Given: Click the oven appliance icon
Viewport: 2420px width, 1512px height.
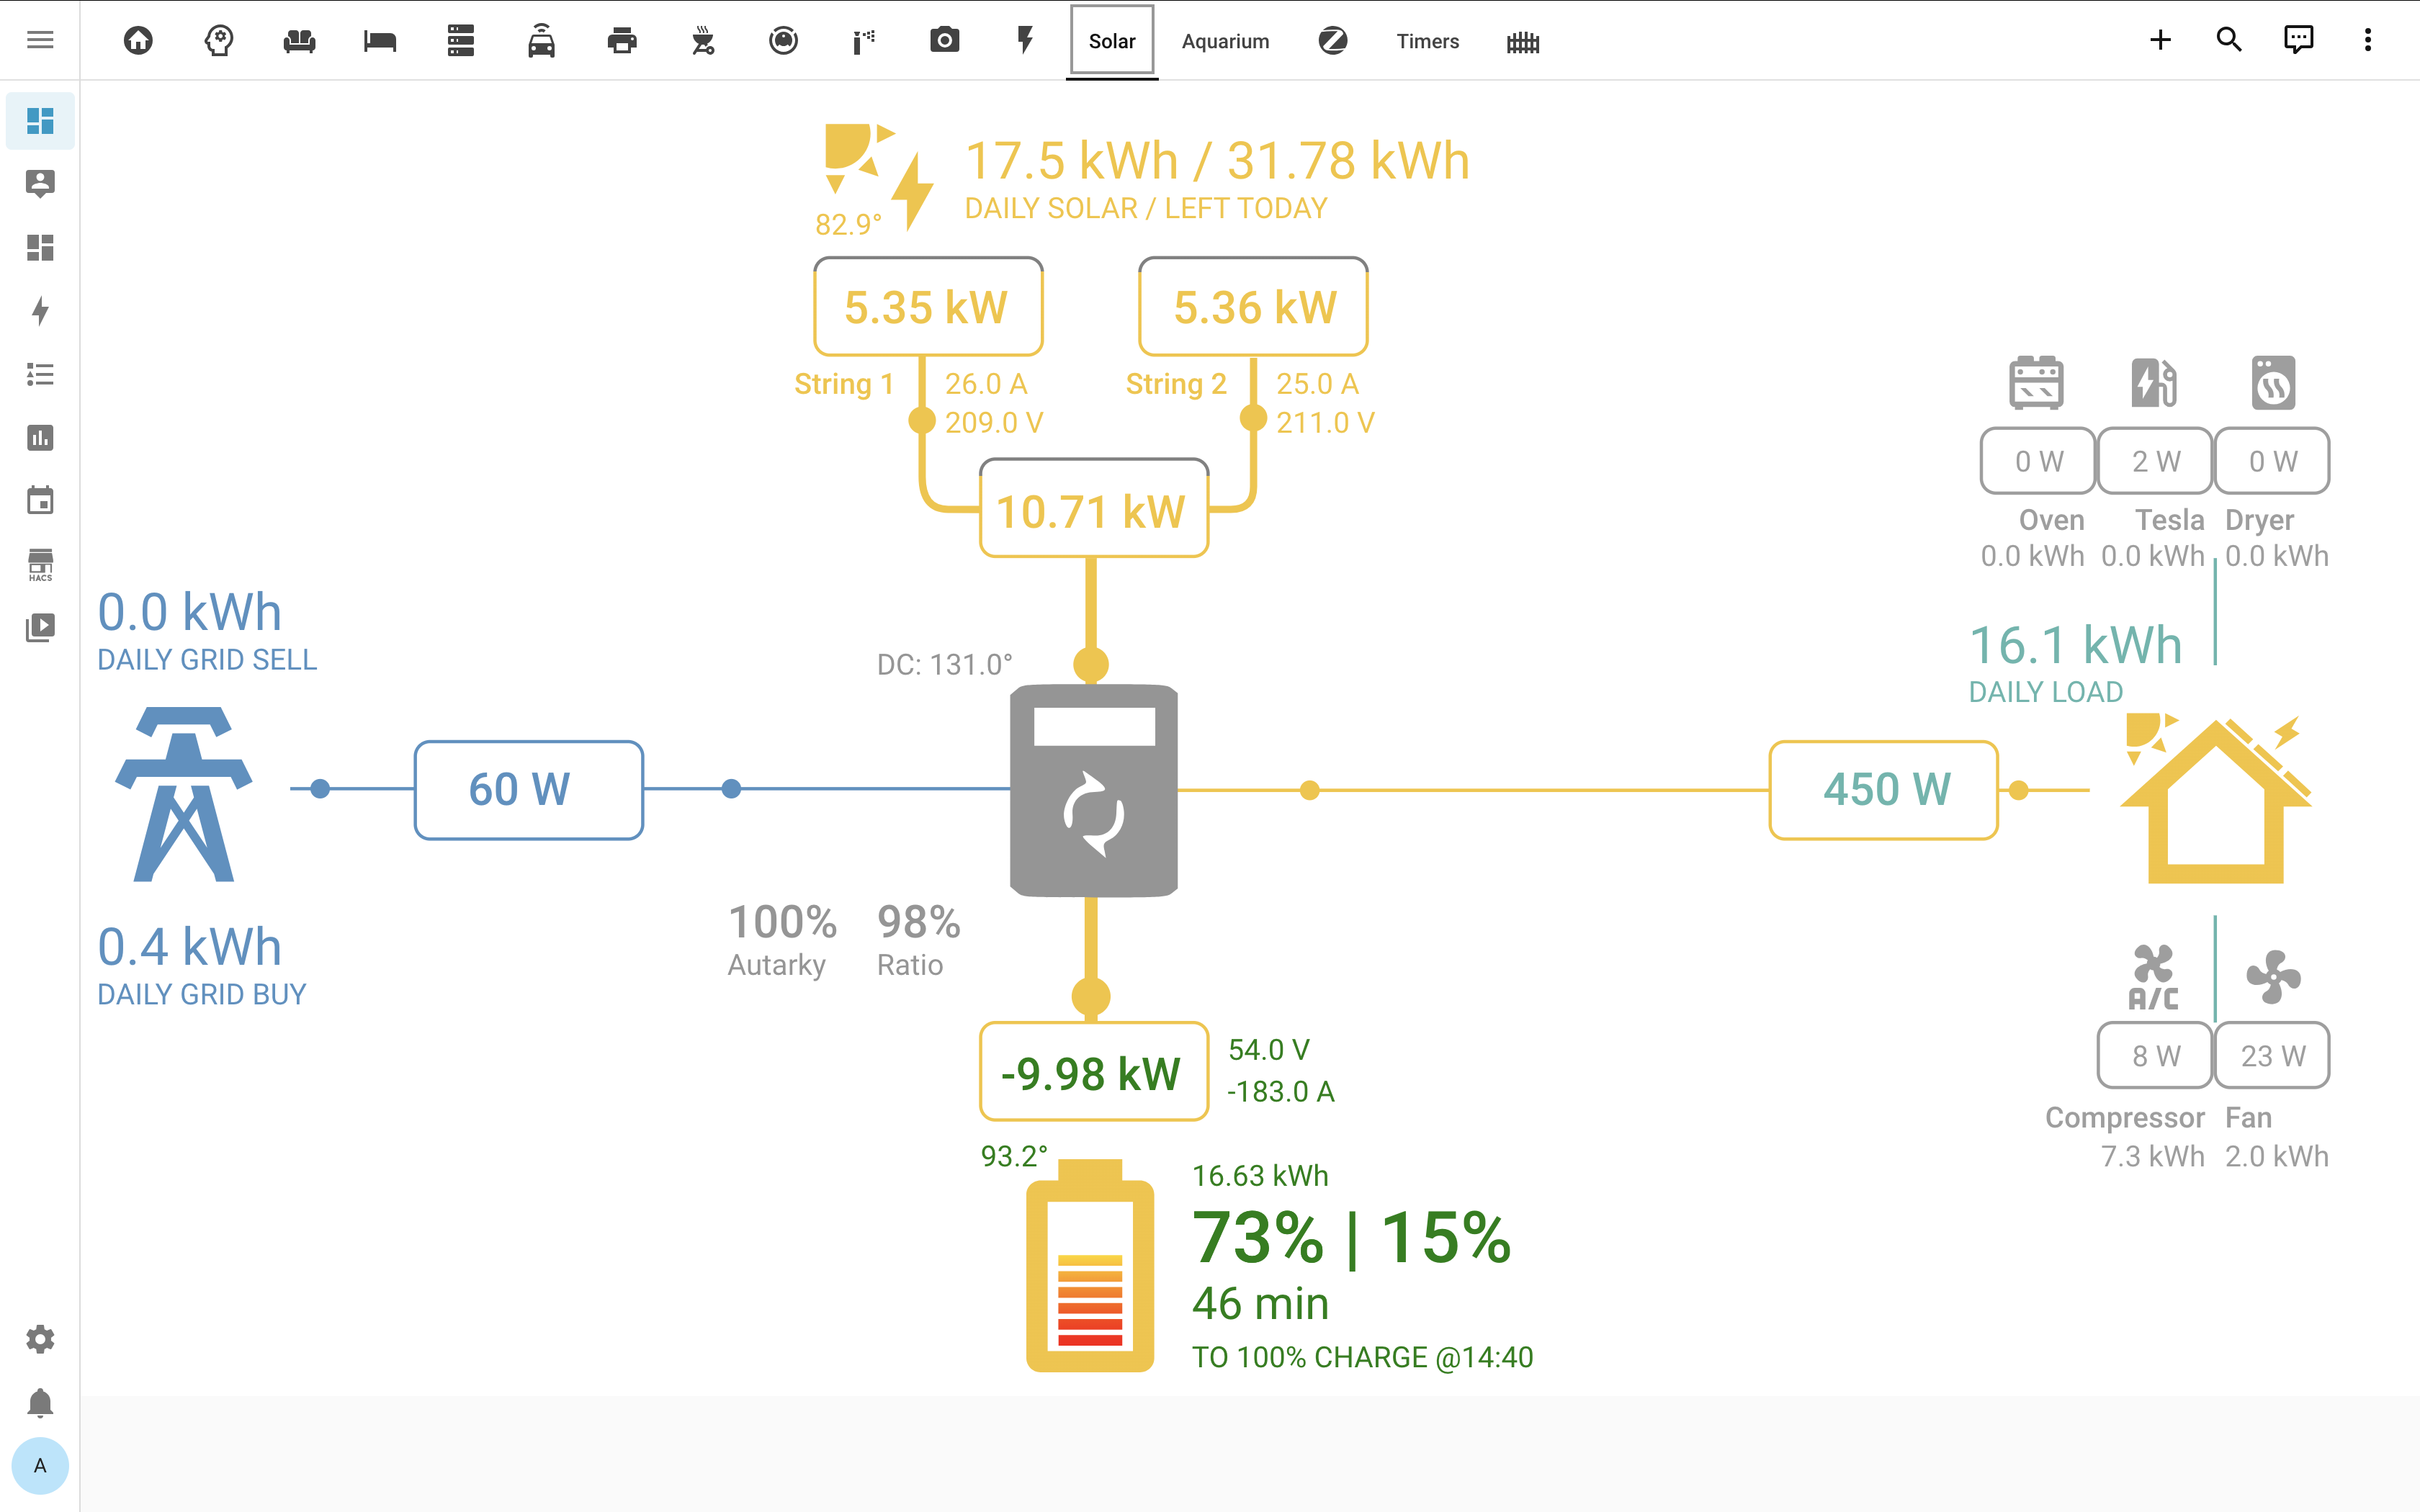Looking at the screenshot, I should pos(2037,382).
